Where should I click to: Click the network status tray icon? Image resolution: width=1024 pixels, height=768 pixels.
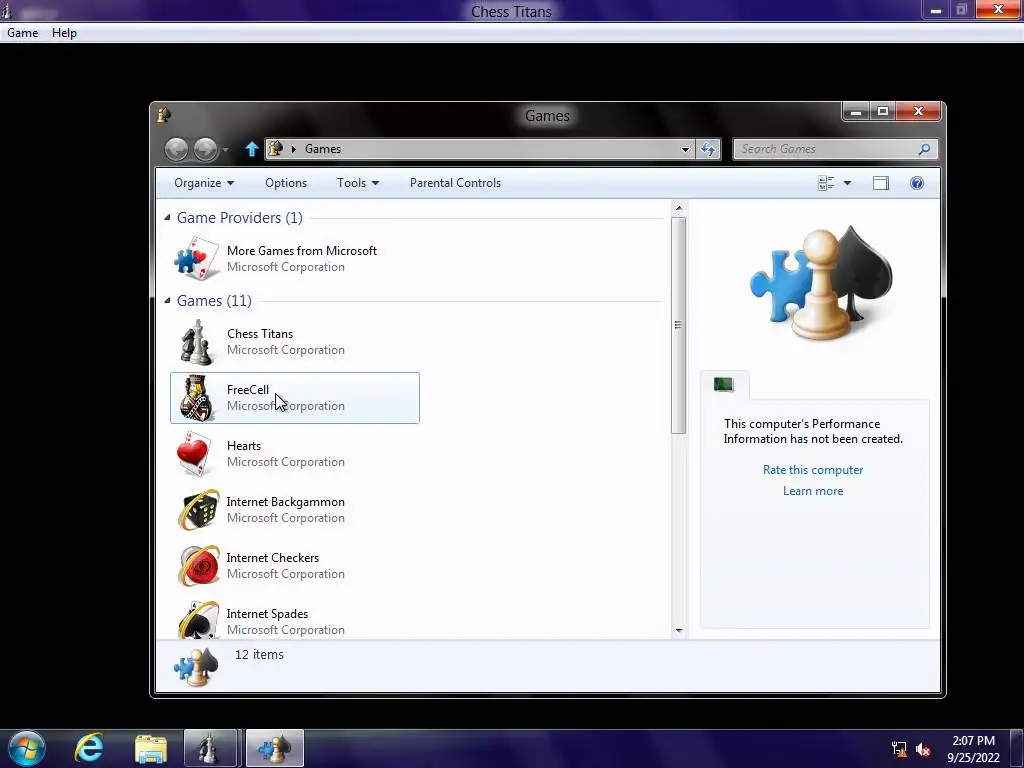[899, 749]
